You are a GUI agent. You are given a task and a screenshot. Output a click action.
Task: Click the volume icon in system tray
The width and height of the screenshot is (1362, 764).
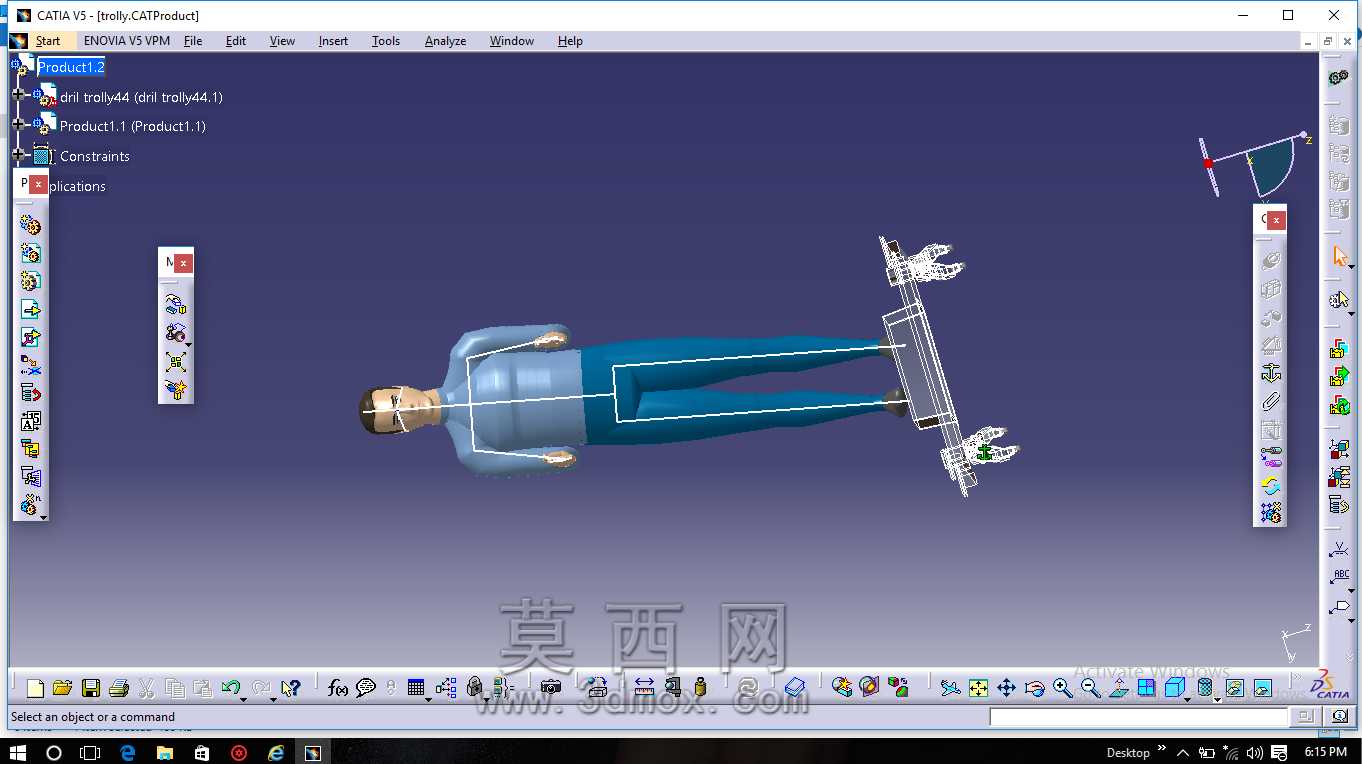(1254, 752)
